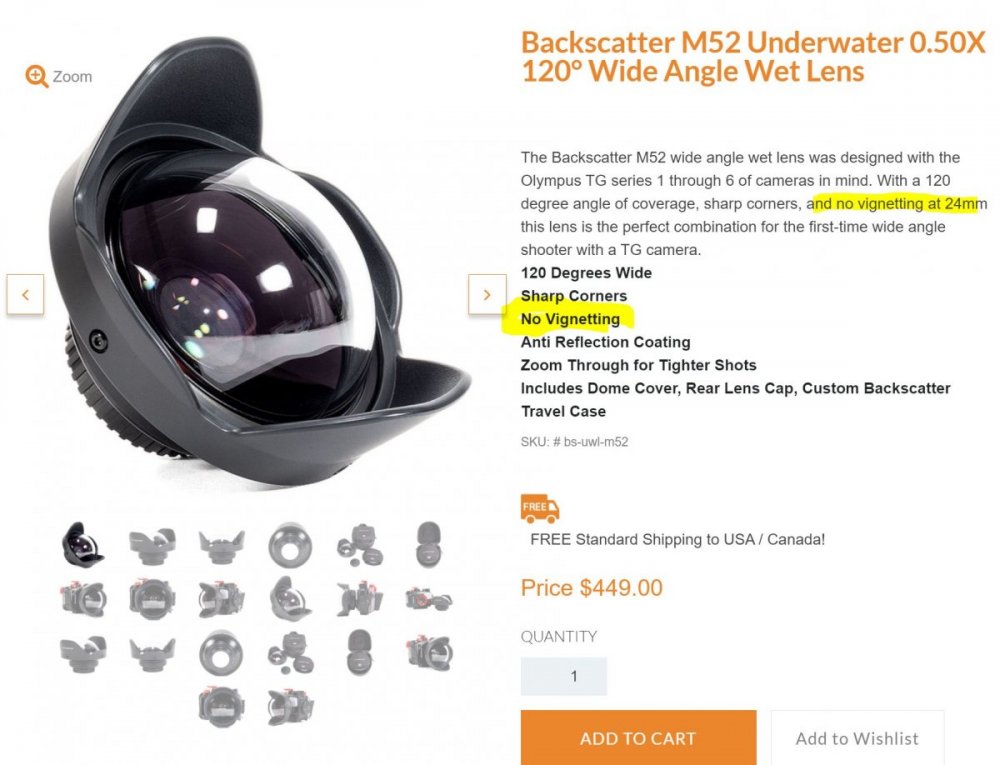Screen dimensions: 1000x765
Task: Click the Price $449.00 text
Action: tap(592, 587)
